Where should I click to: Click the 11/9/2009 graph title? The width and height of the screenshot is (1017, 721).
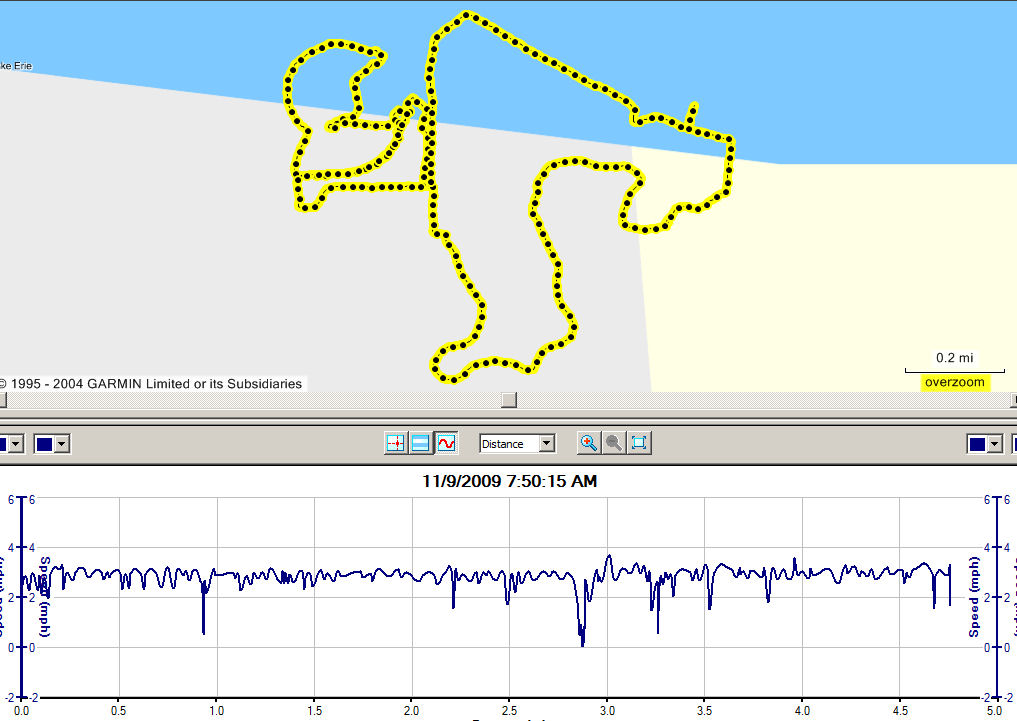tap(509, 481)
